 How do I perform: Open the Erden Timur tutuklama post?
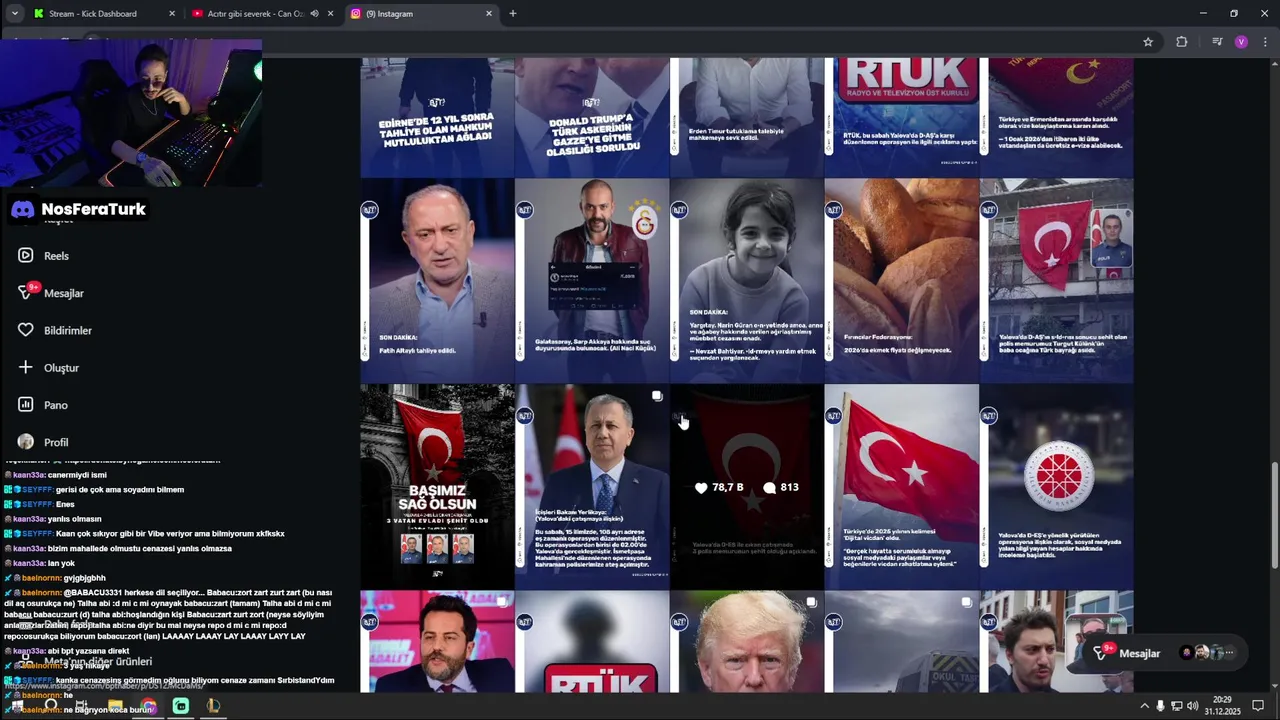[747, 117]
